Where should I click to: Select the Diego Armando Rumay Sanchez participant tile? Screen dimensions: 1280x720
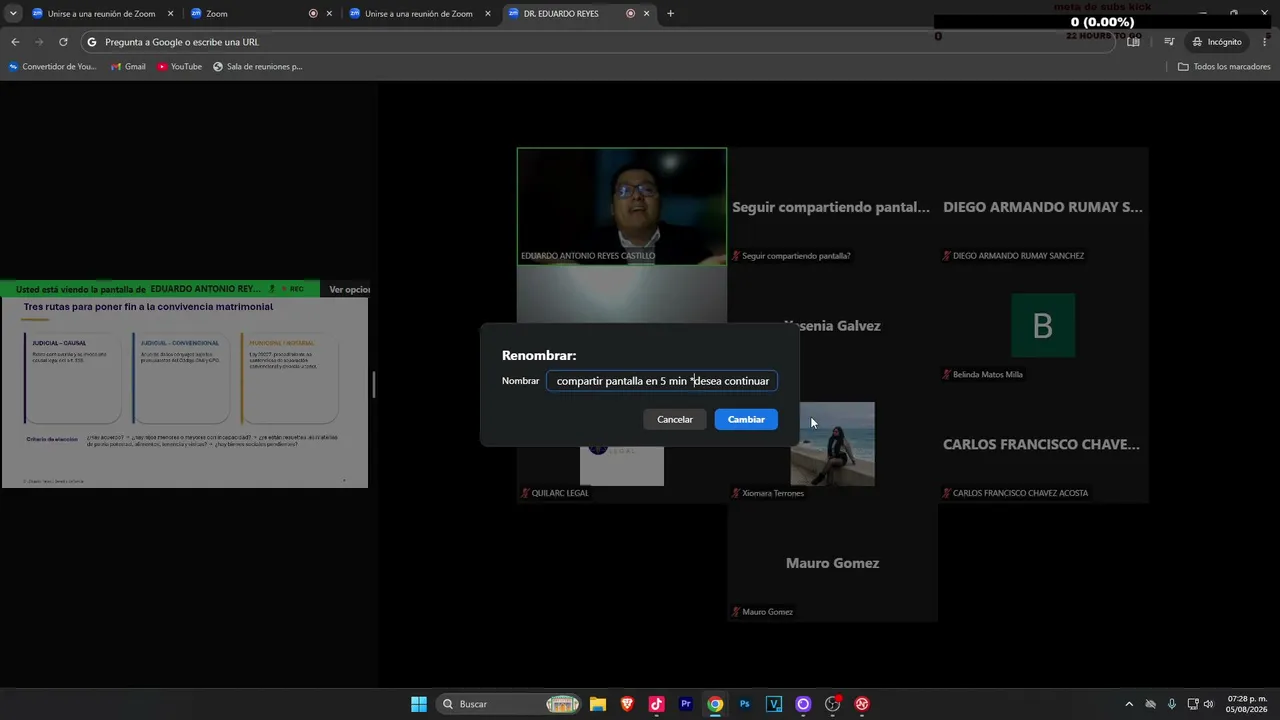pos(1043,206)
